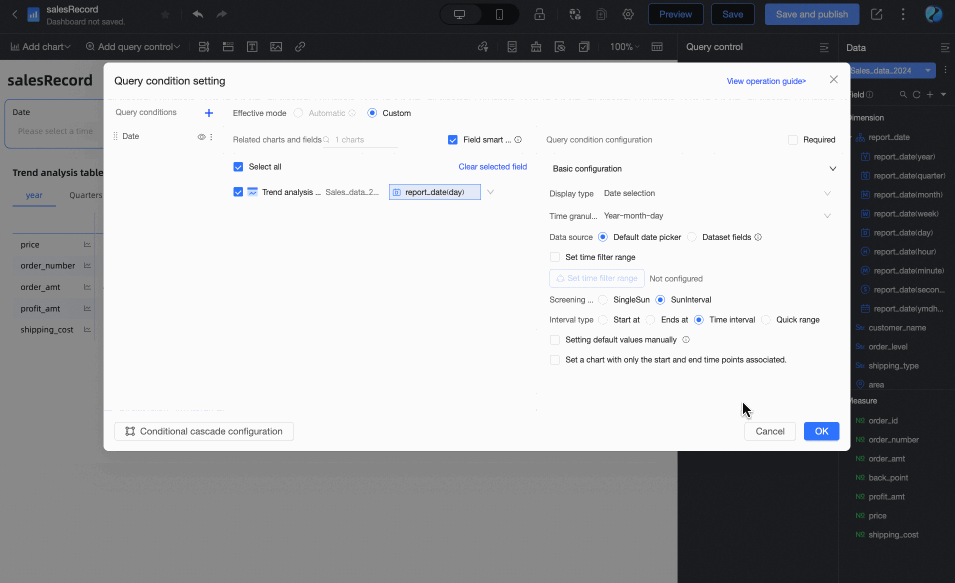Image resolution: width=955 pixels, height=583 pixels.
Task: Choose Quick range interval type
Action: tap(766, 320)
